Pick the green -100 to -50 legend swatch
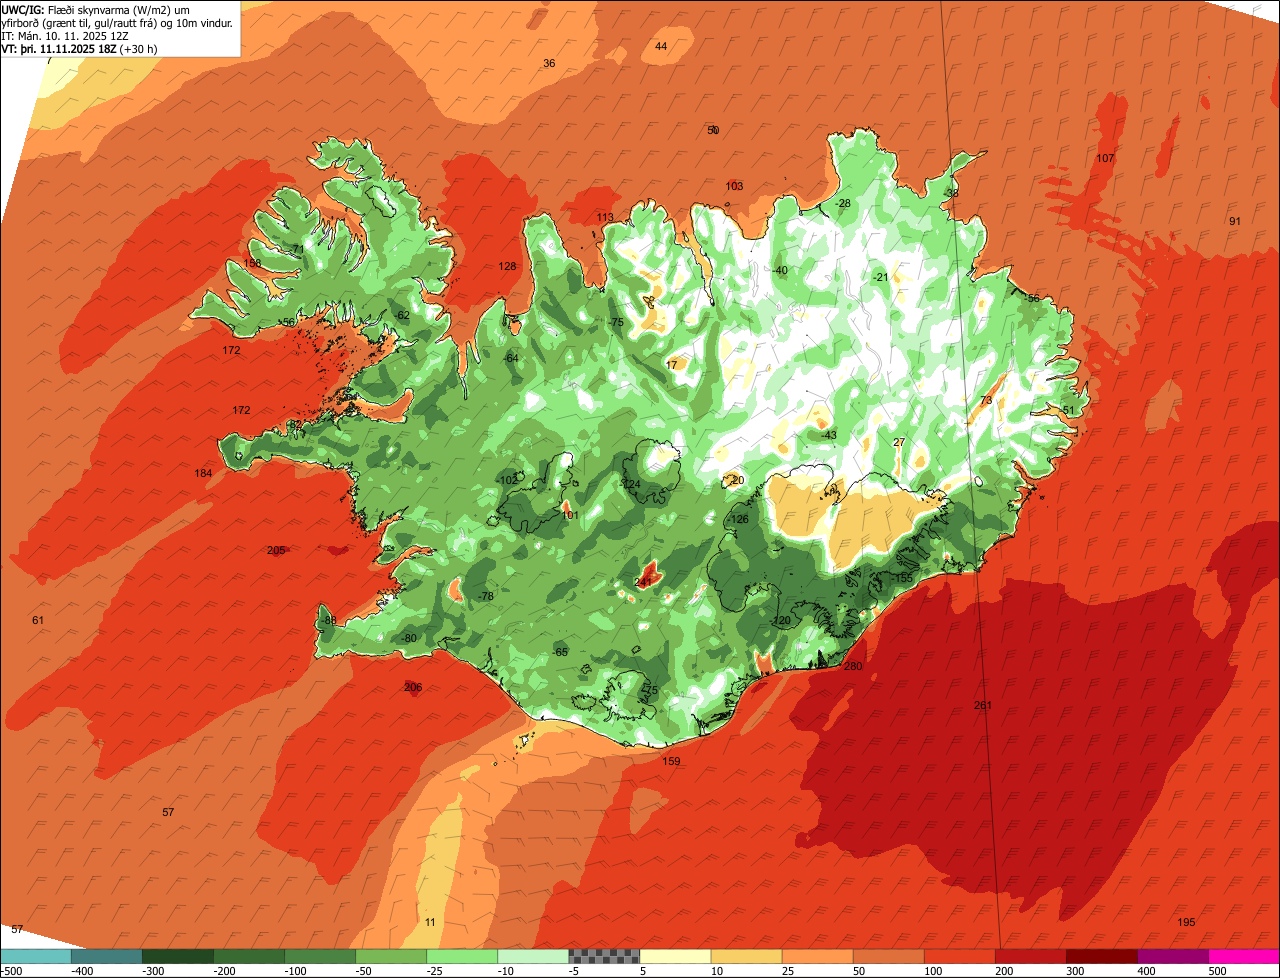 click(x=319, y=956)
